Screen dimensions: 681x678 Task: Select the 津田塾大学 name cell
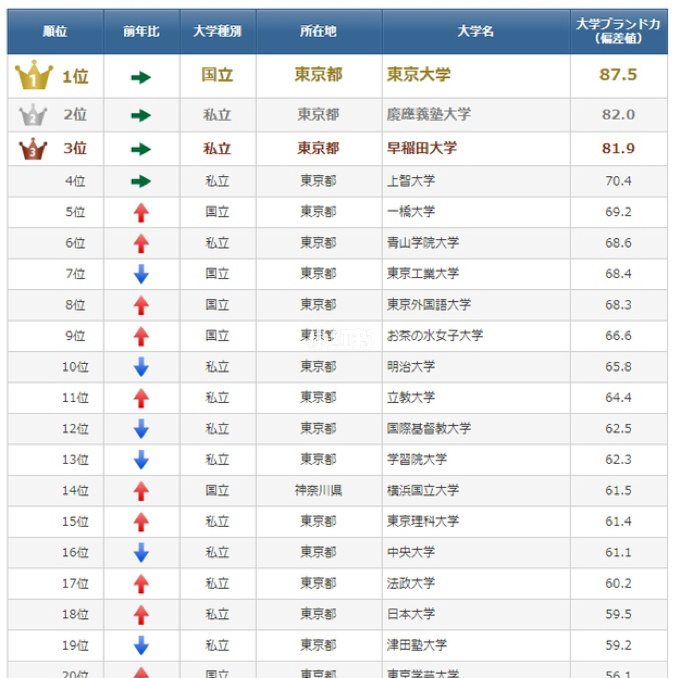pyautogui.click(x=476, y=645)
